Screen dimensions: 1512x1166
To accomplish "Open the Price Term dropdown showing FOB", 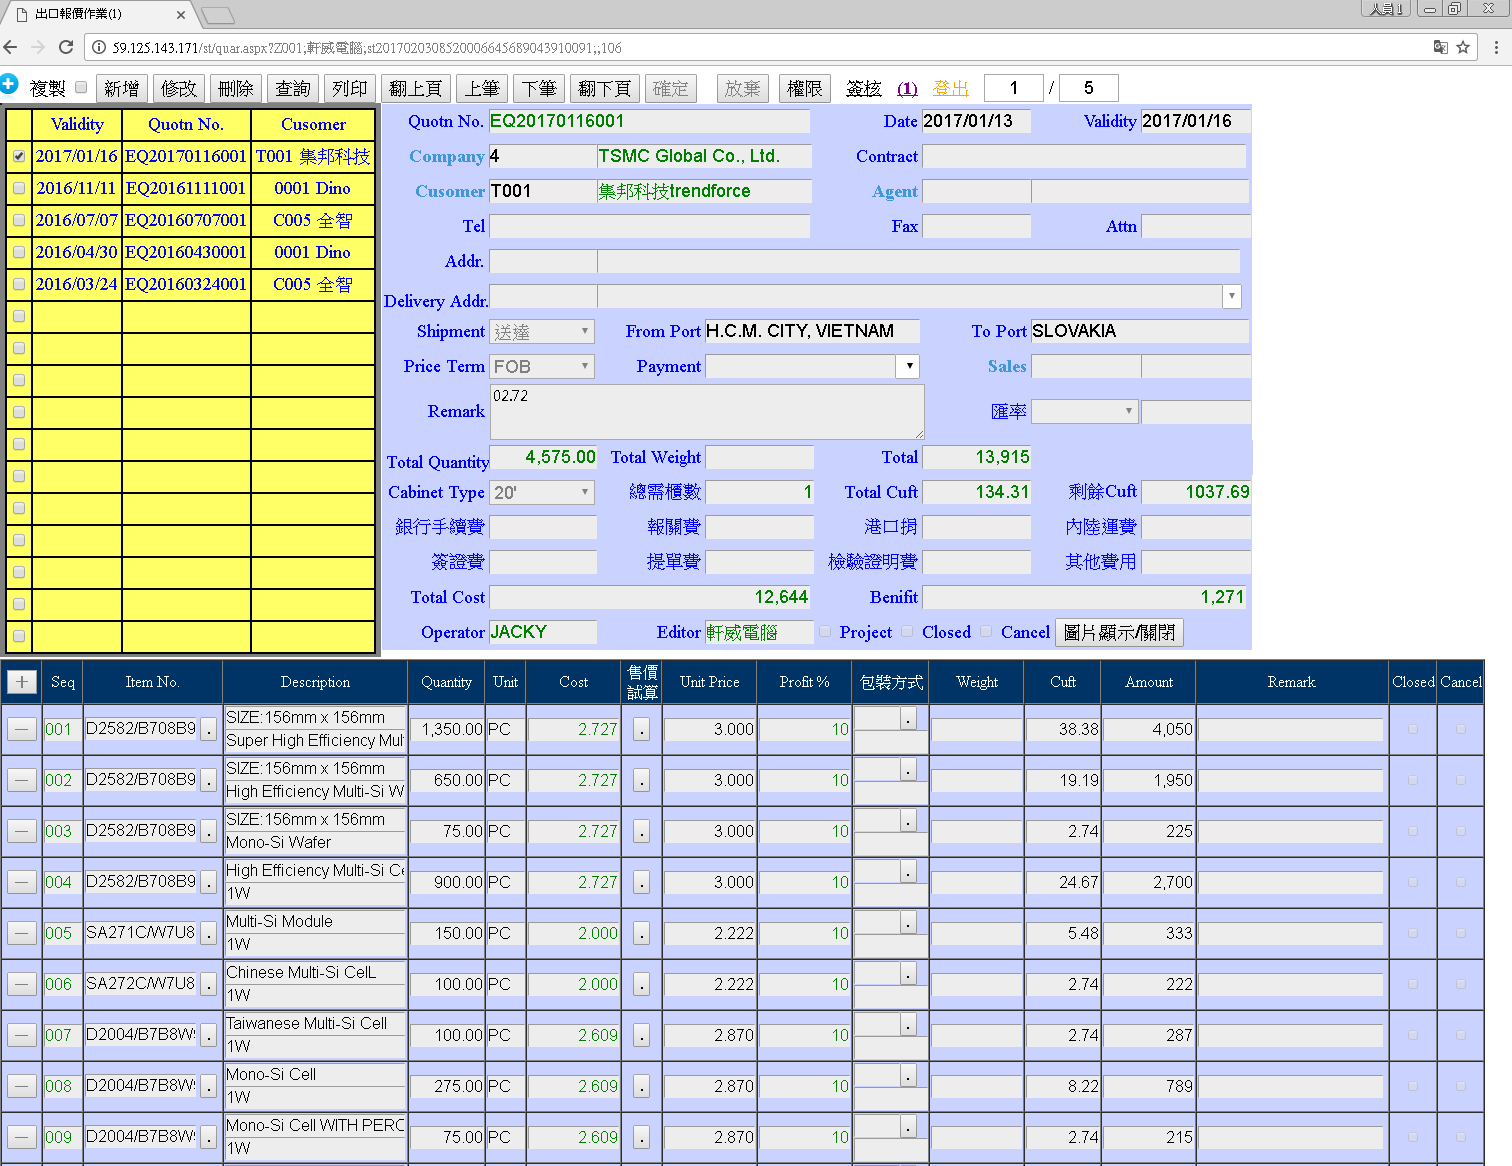I will click(x=542, y=367).
